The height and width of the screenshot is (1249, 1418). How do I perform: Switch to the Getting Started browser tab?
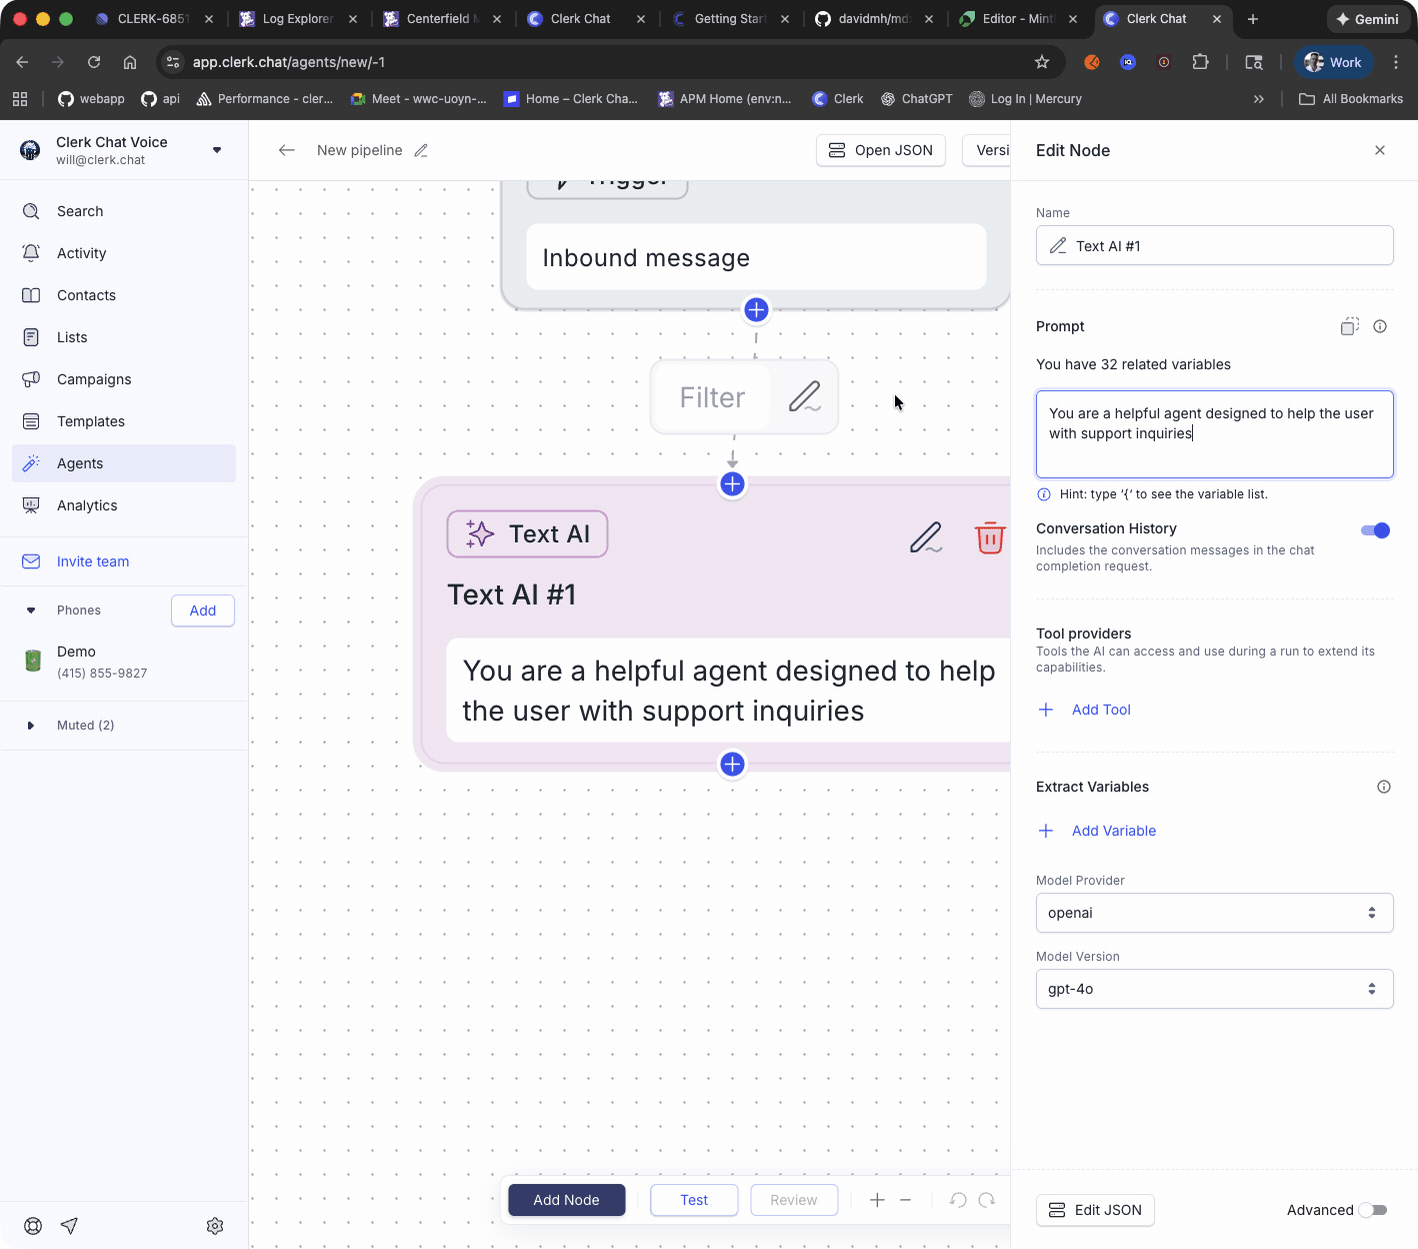pyautogui.click(x=730, y=19)
